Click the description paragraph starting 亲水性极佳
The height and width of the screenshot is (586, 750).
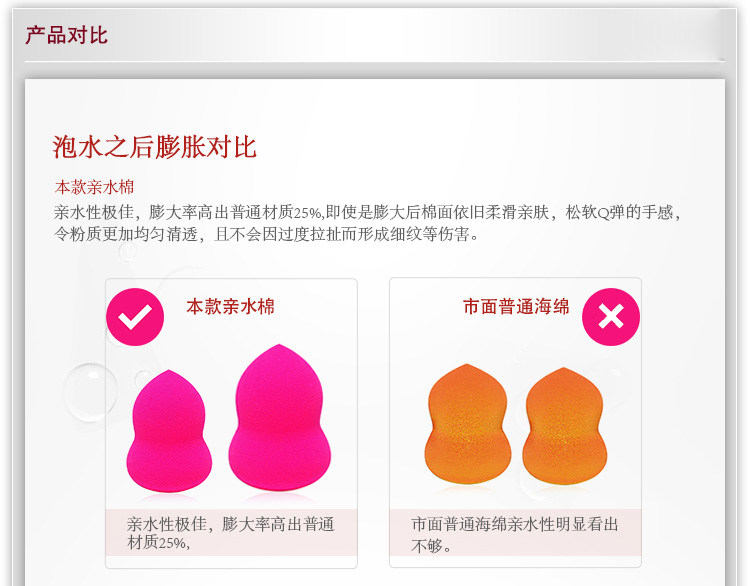pyautogui.click(x=367, y=223)
